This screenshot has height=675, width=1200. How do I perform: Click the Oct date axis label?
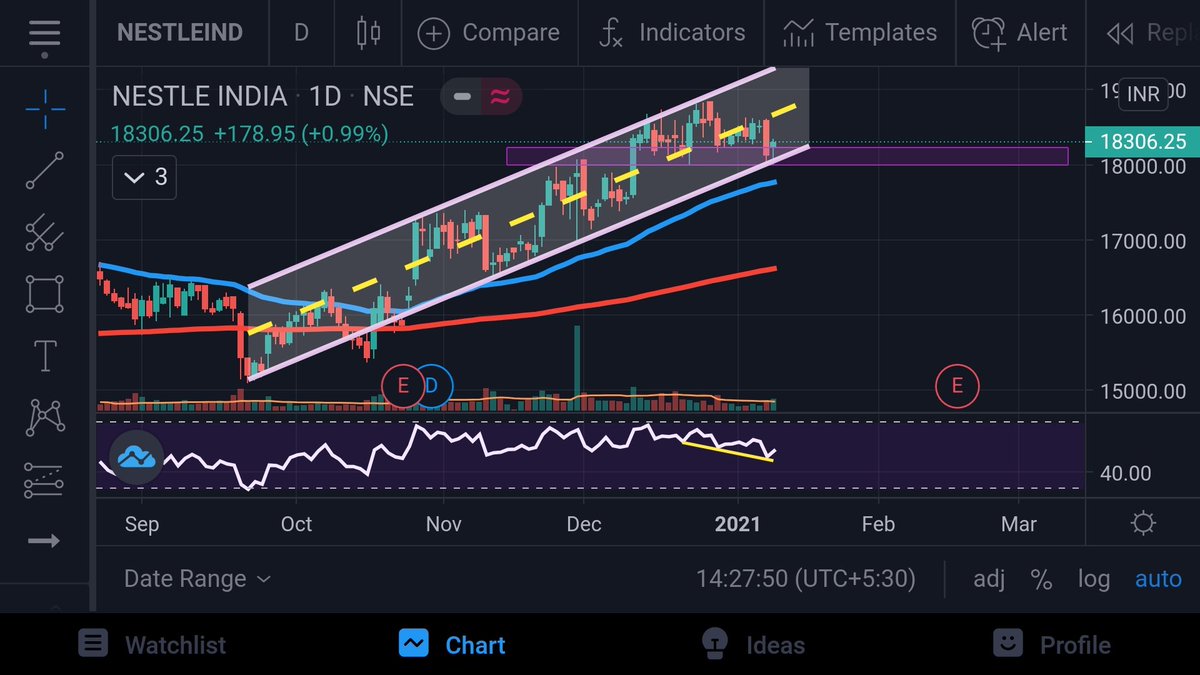[x=296, y=524]
